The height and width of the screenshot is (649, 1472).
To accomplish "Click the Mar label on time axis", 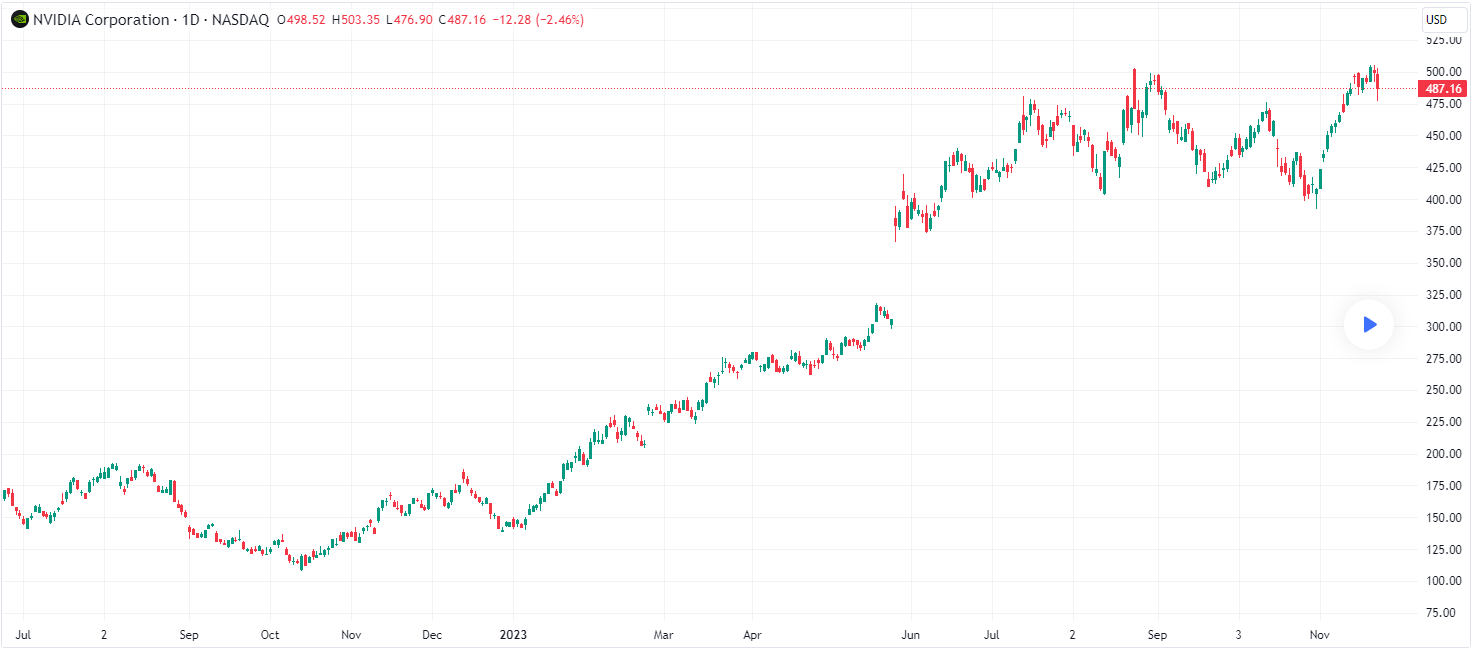I will [x=663, y=634].
